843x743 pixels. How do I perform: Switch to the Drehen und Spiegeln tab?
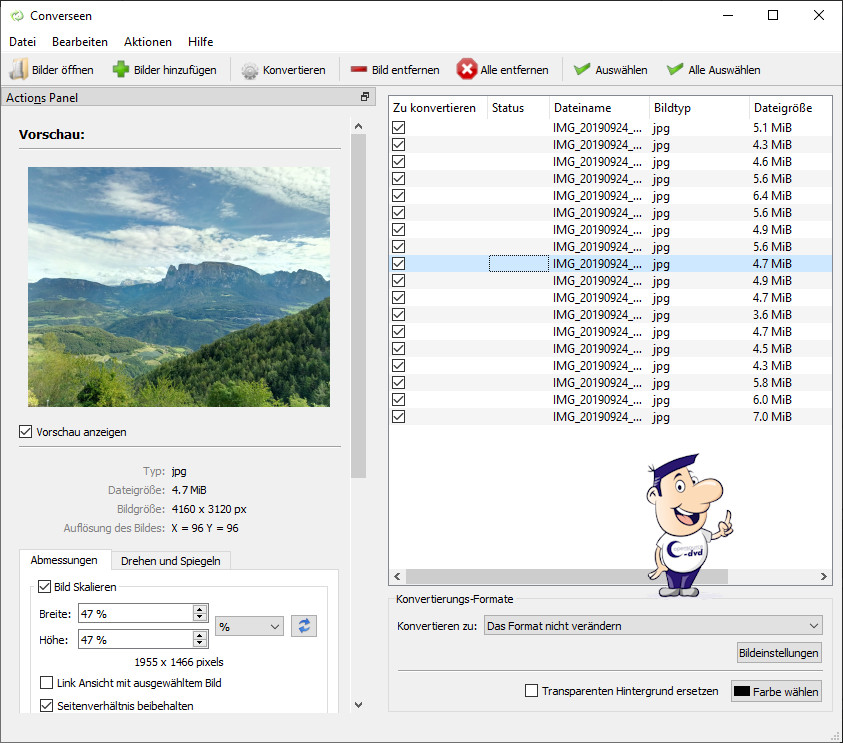(x=171, y=560)
